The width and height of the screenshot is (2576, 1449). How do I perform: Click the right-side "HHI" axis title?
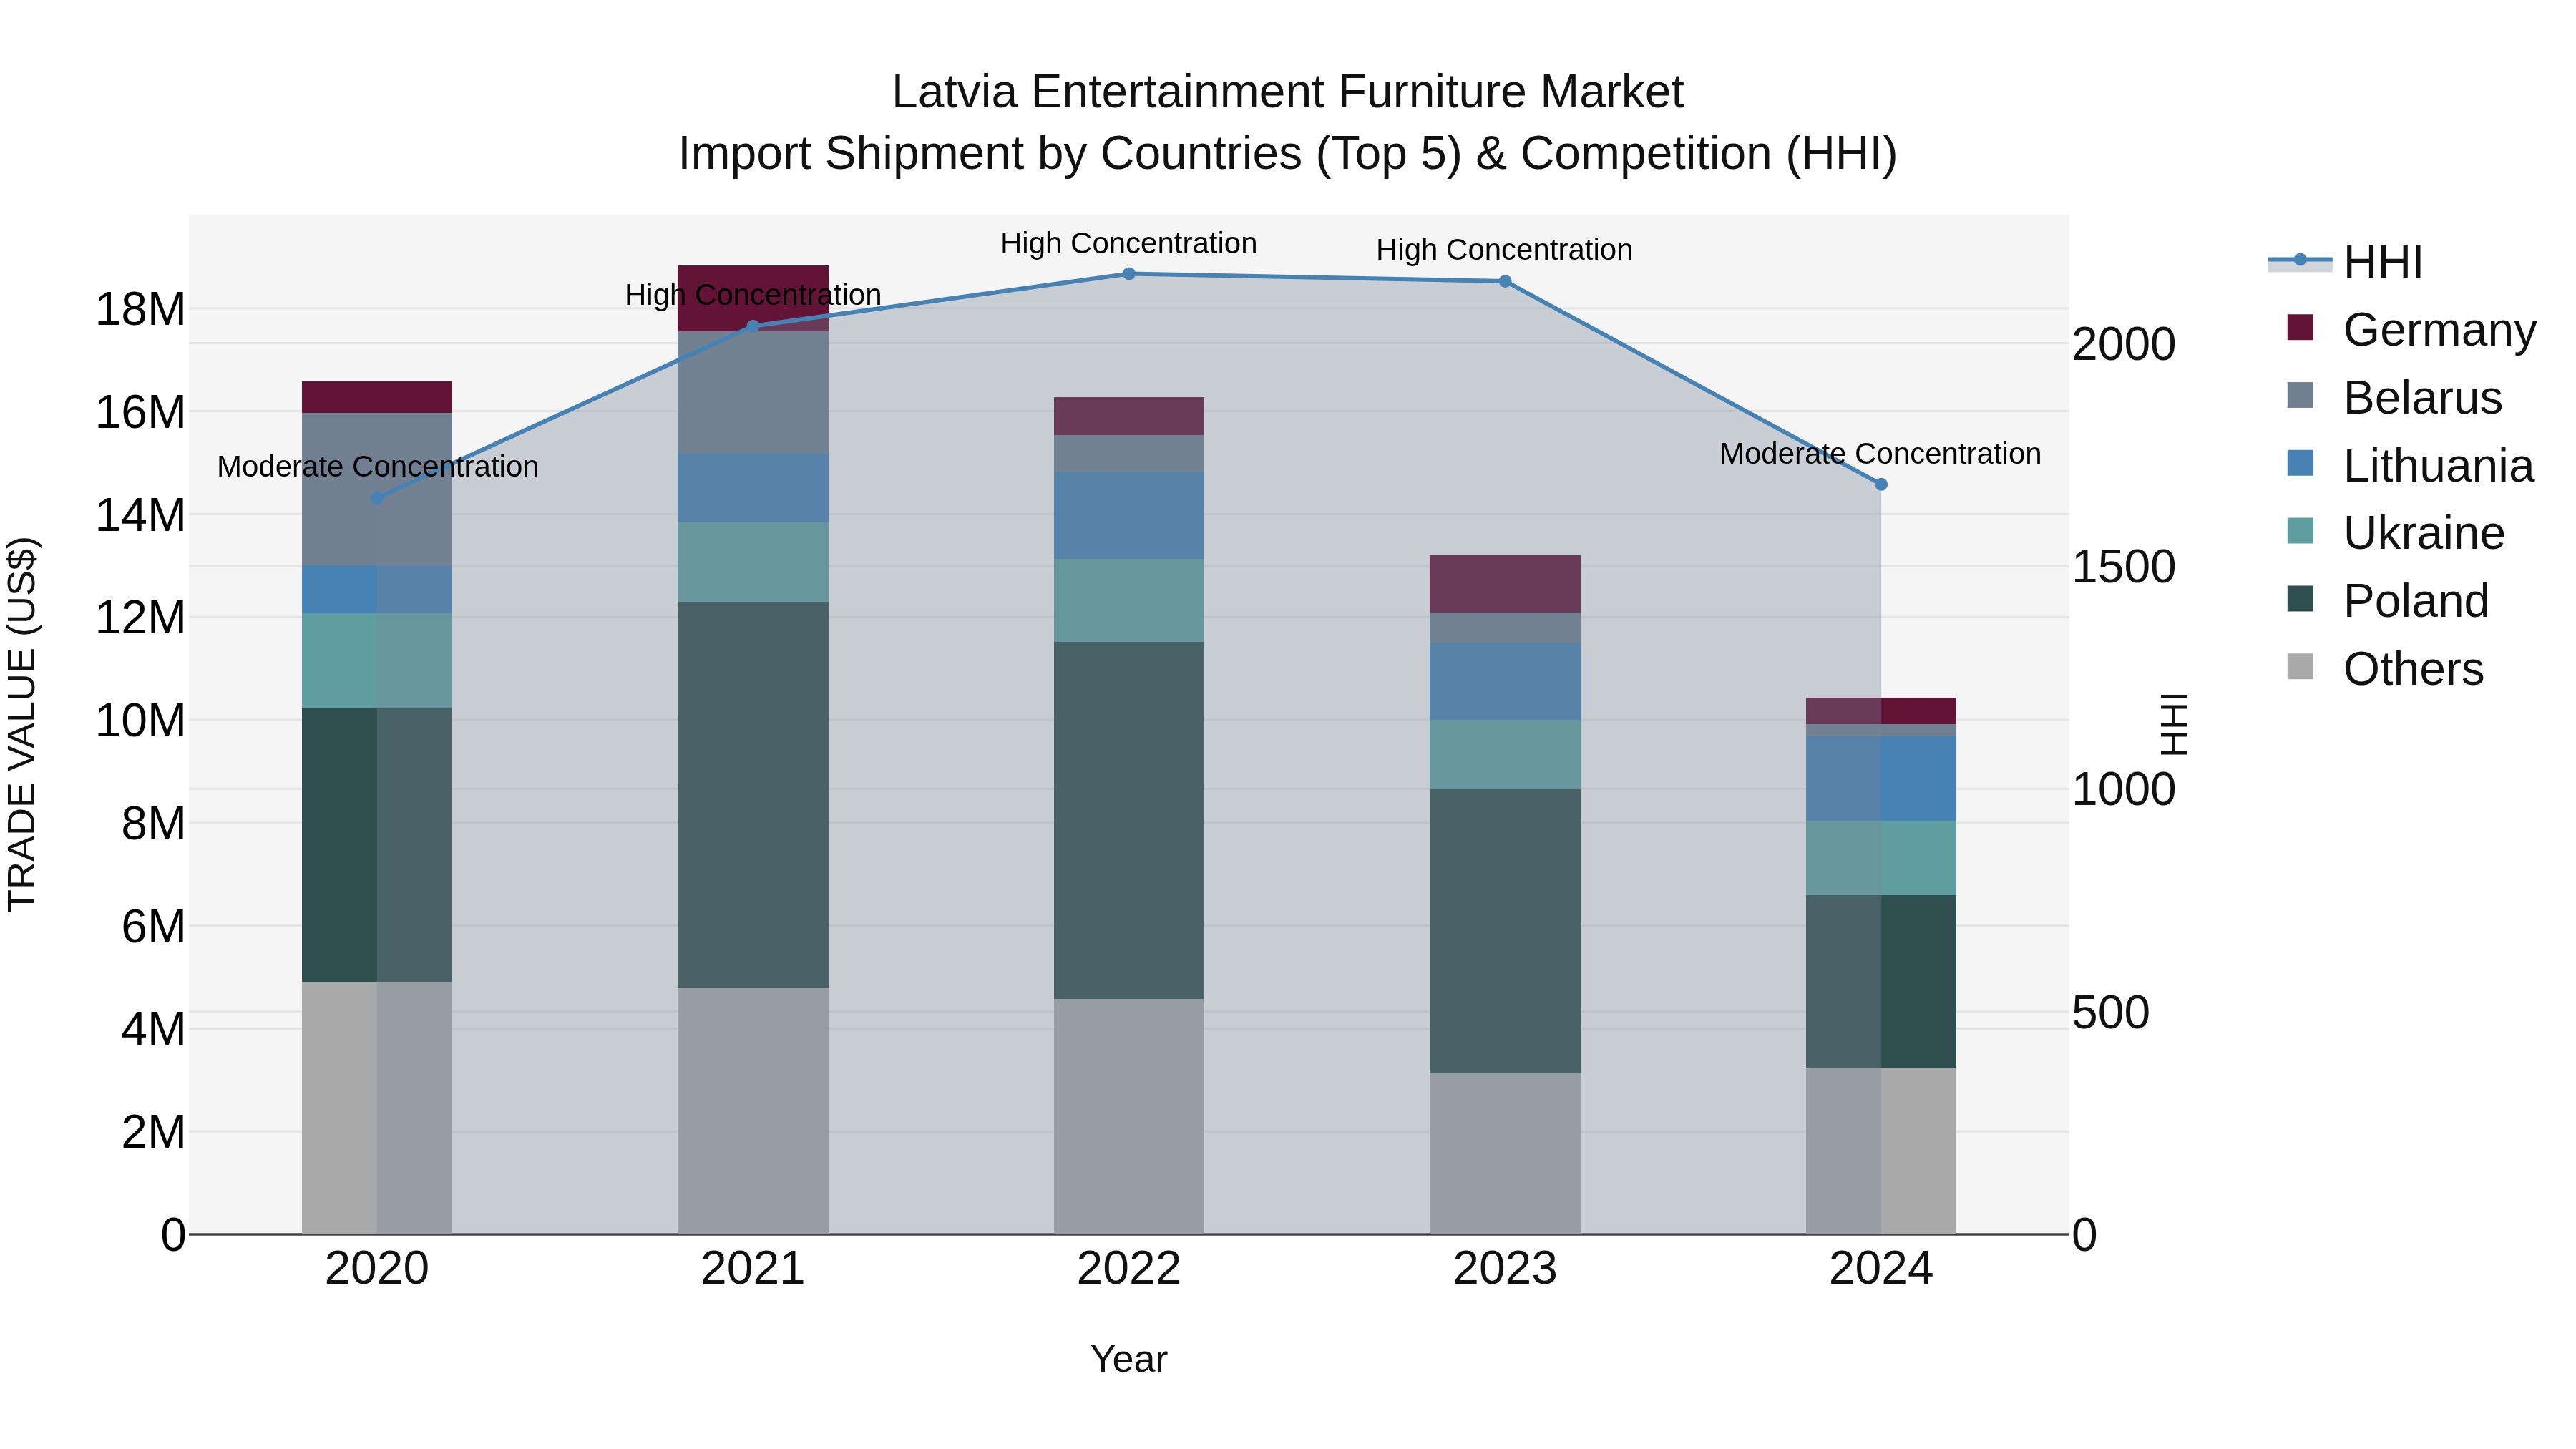tap(2175, 724)
